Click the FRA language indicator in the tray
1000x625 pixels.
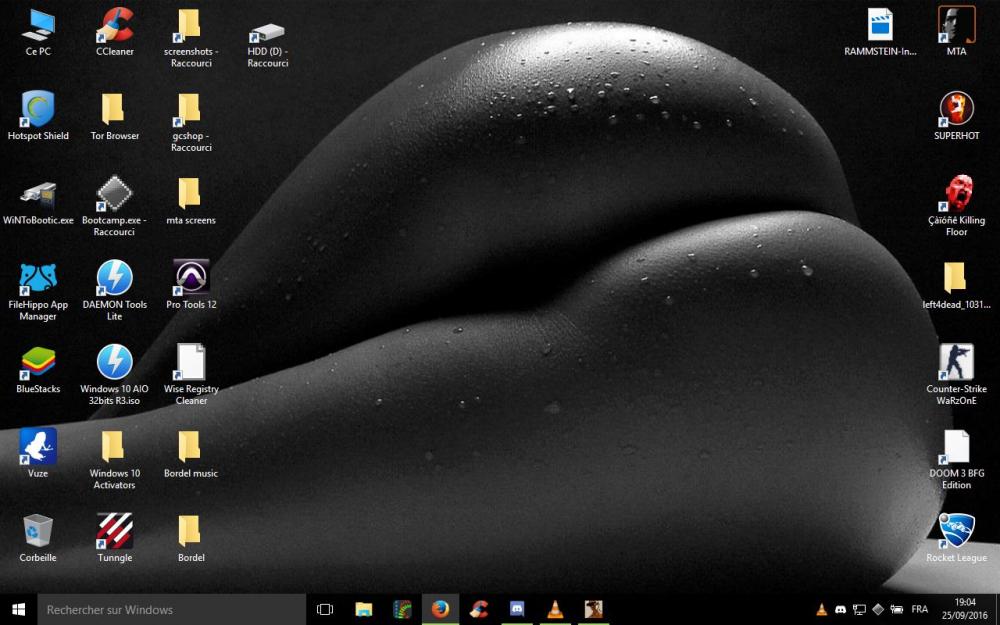tap(919, 609)
